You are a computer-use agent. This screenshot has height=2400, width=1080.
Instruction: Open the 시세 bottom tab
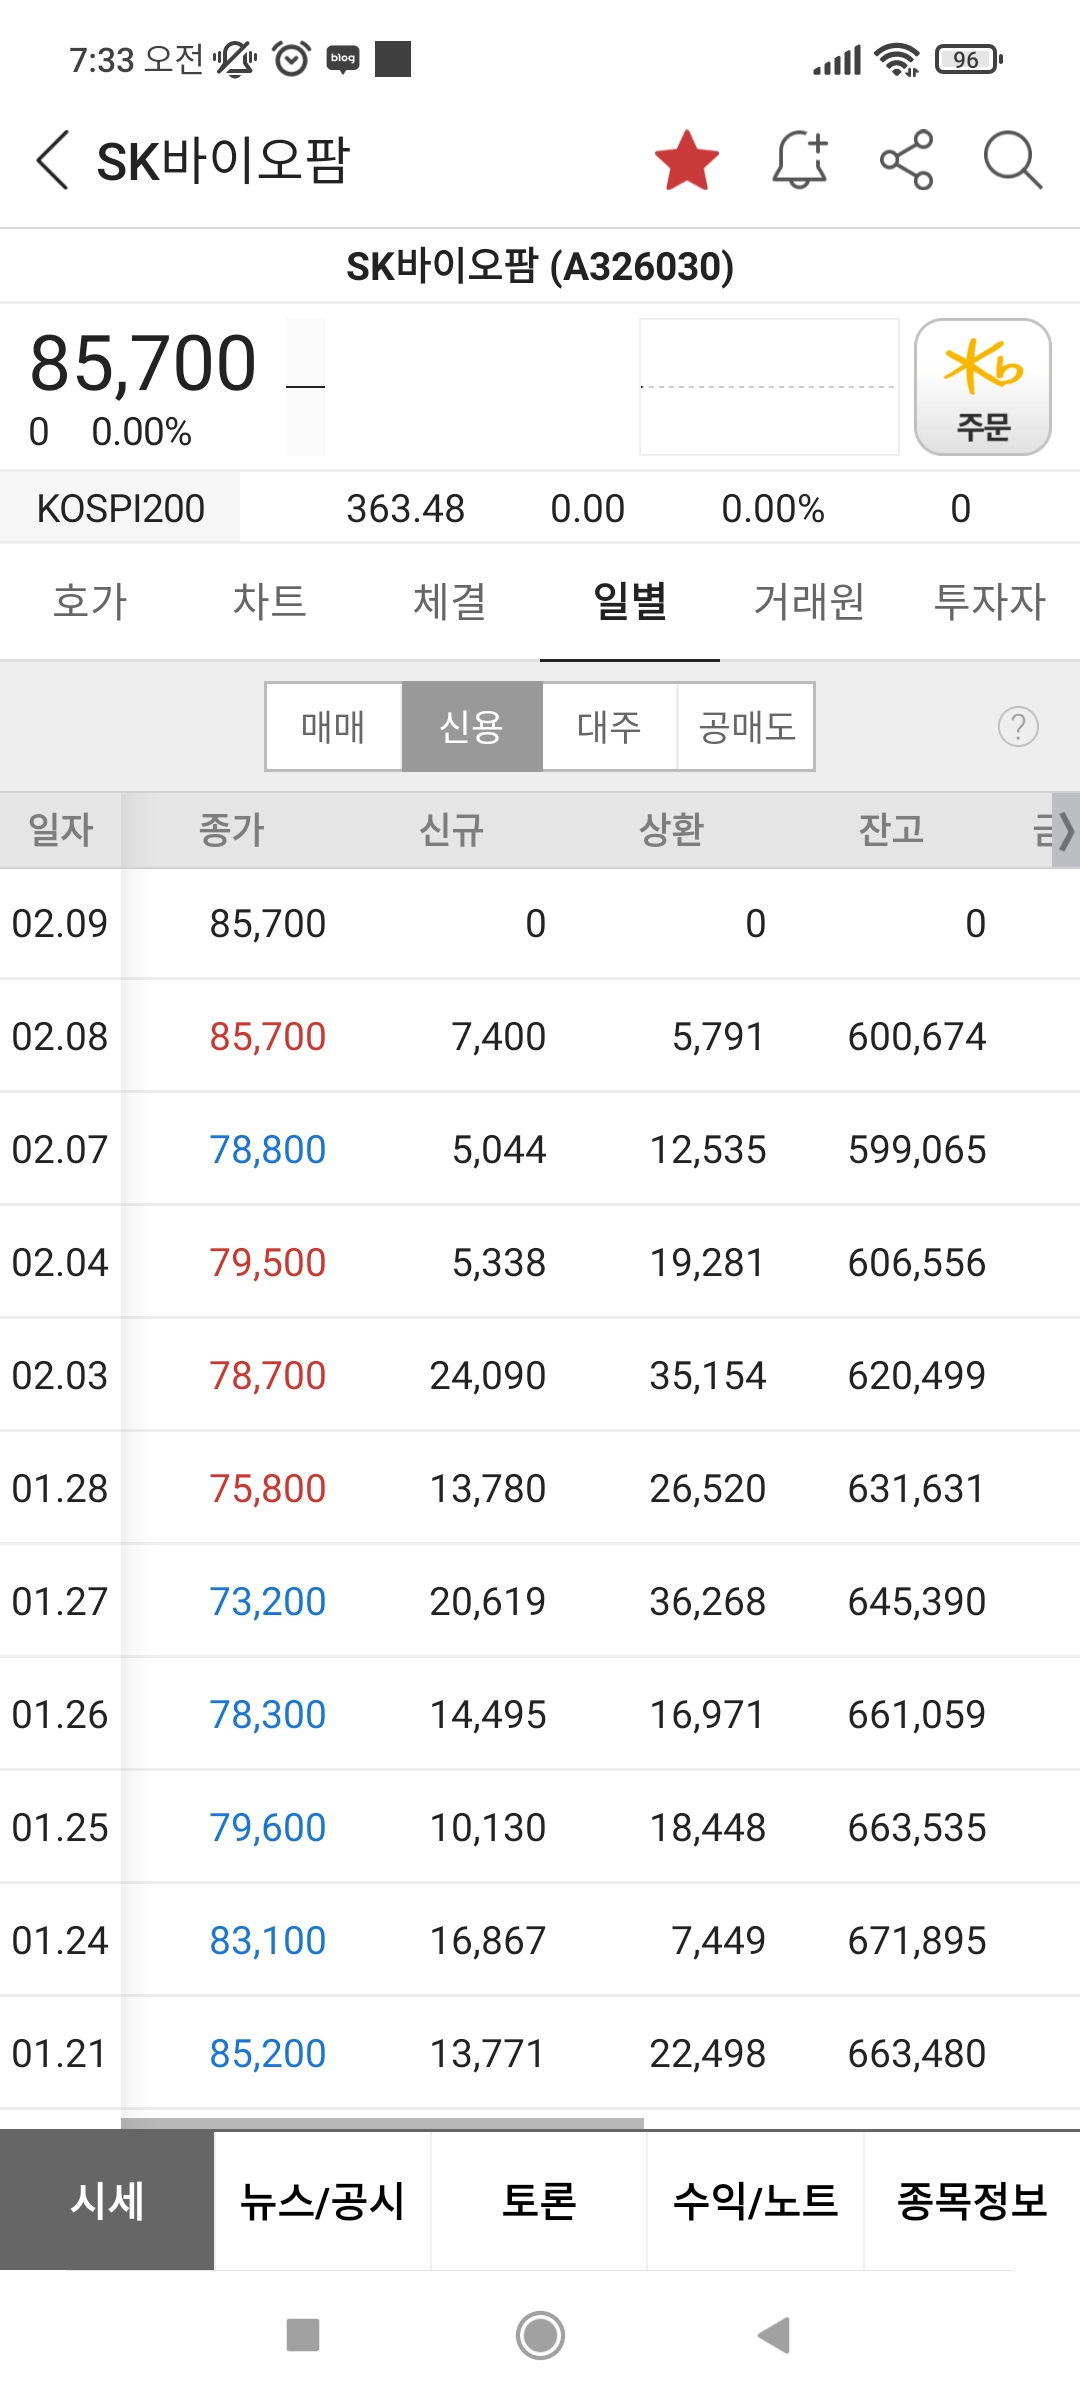click(x=107, y=2201)
